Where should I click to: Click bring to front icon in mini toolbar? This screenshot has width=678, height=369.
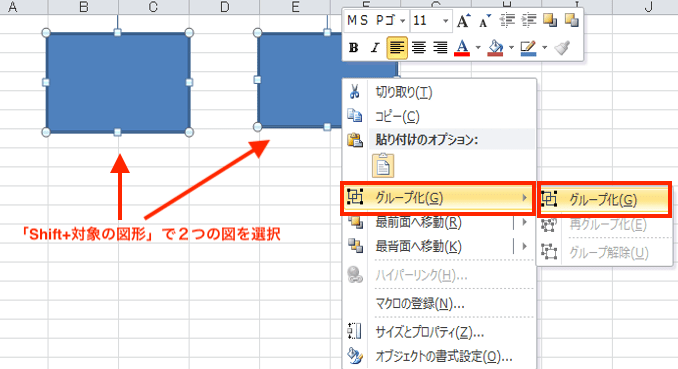tap(550, 20)
